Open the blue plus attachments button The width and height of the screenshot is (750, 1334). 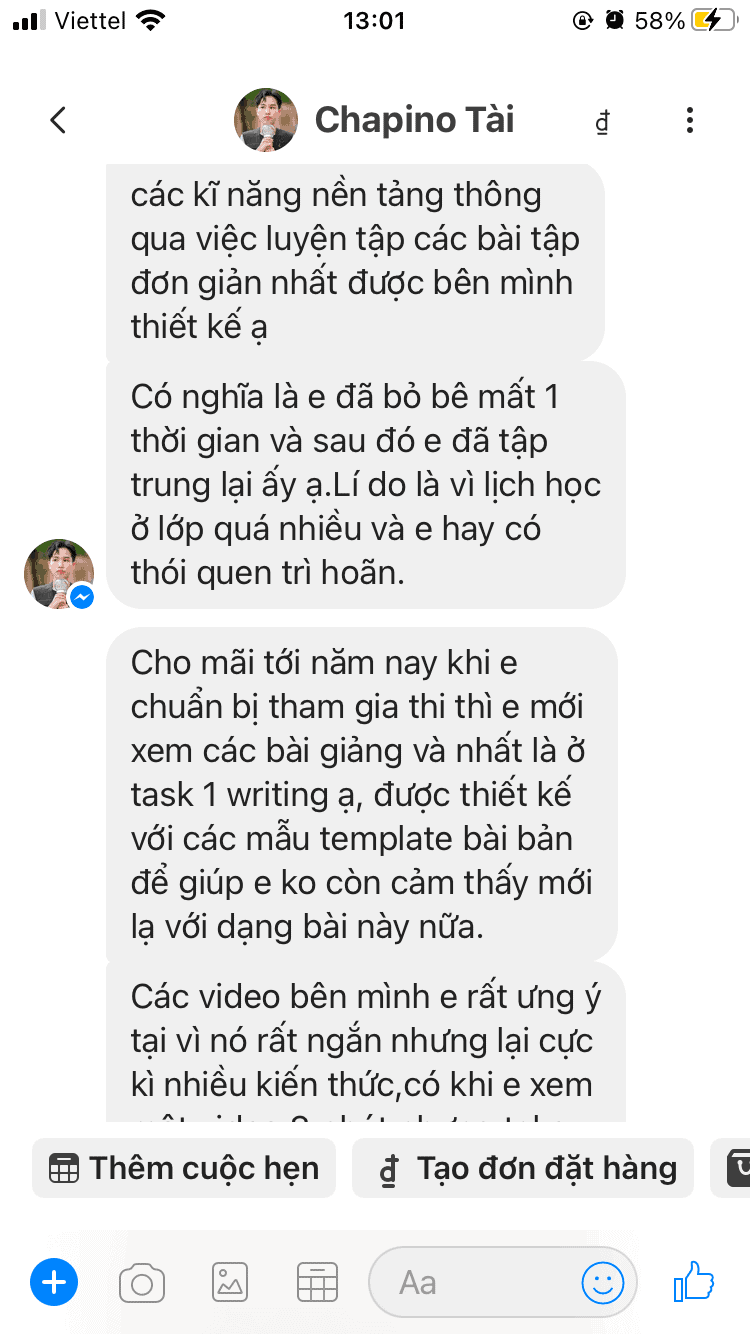pos(54,1282)
